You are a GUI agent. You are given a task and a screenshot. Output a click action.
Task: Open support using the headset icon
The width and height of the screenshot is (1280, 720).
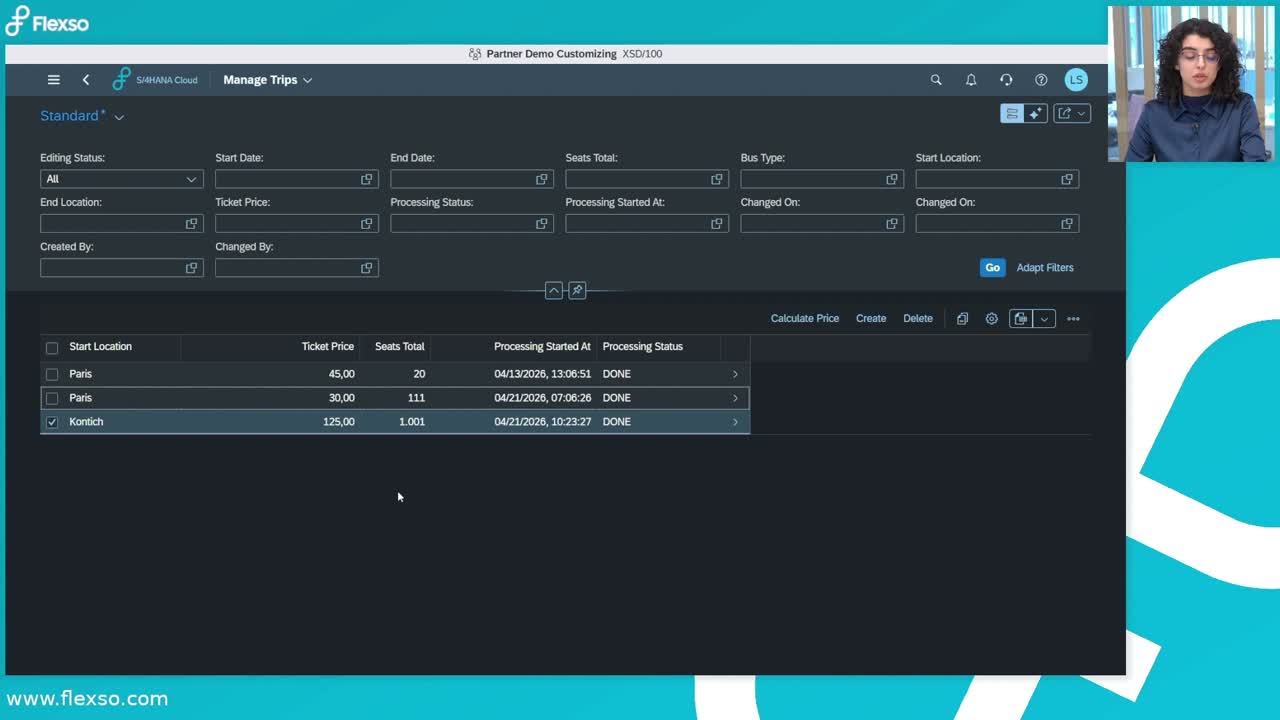point(1006,80)
